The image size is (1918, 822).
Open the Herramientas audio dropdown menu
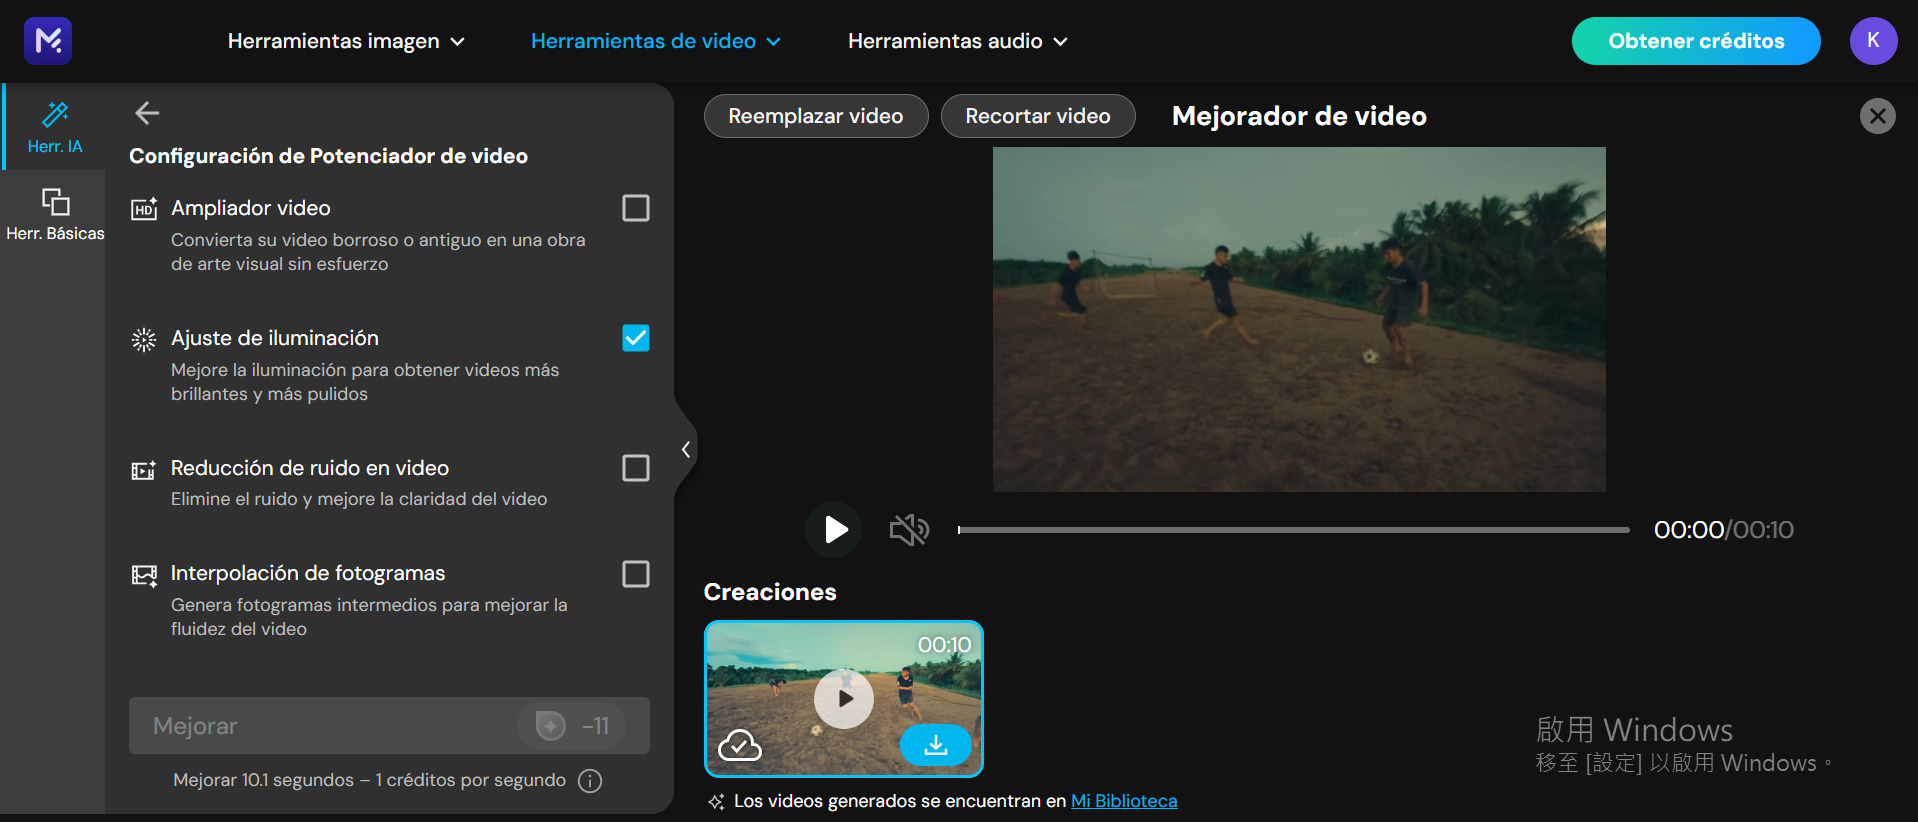point(957,41)
